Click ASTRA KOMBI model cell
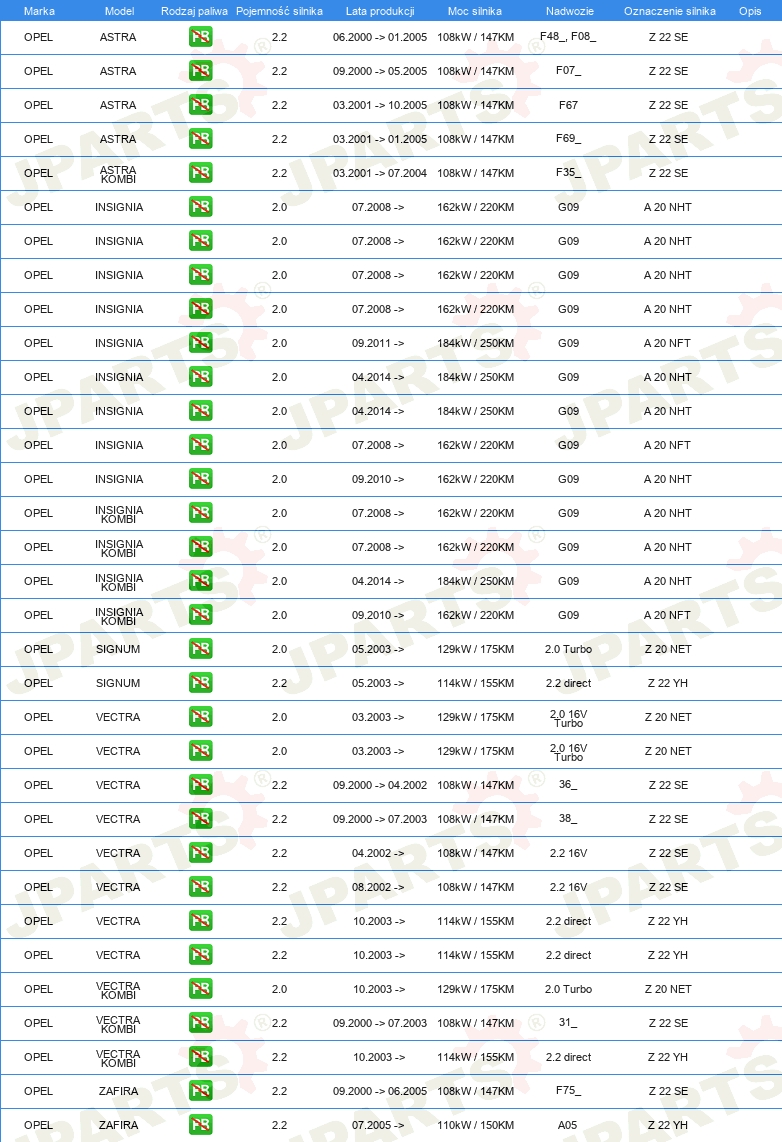The image size is (782, 1142). [118, 174]
